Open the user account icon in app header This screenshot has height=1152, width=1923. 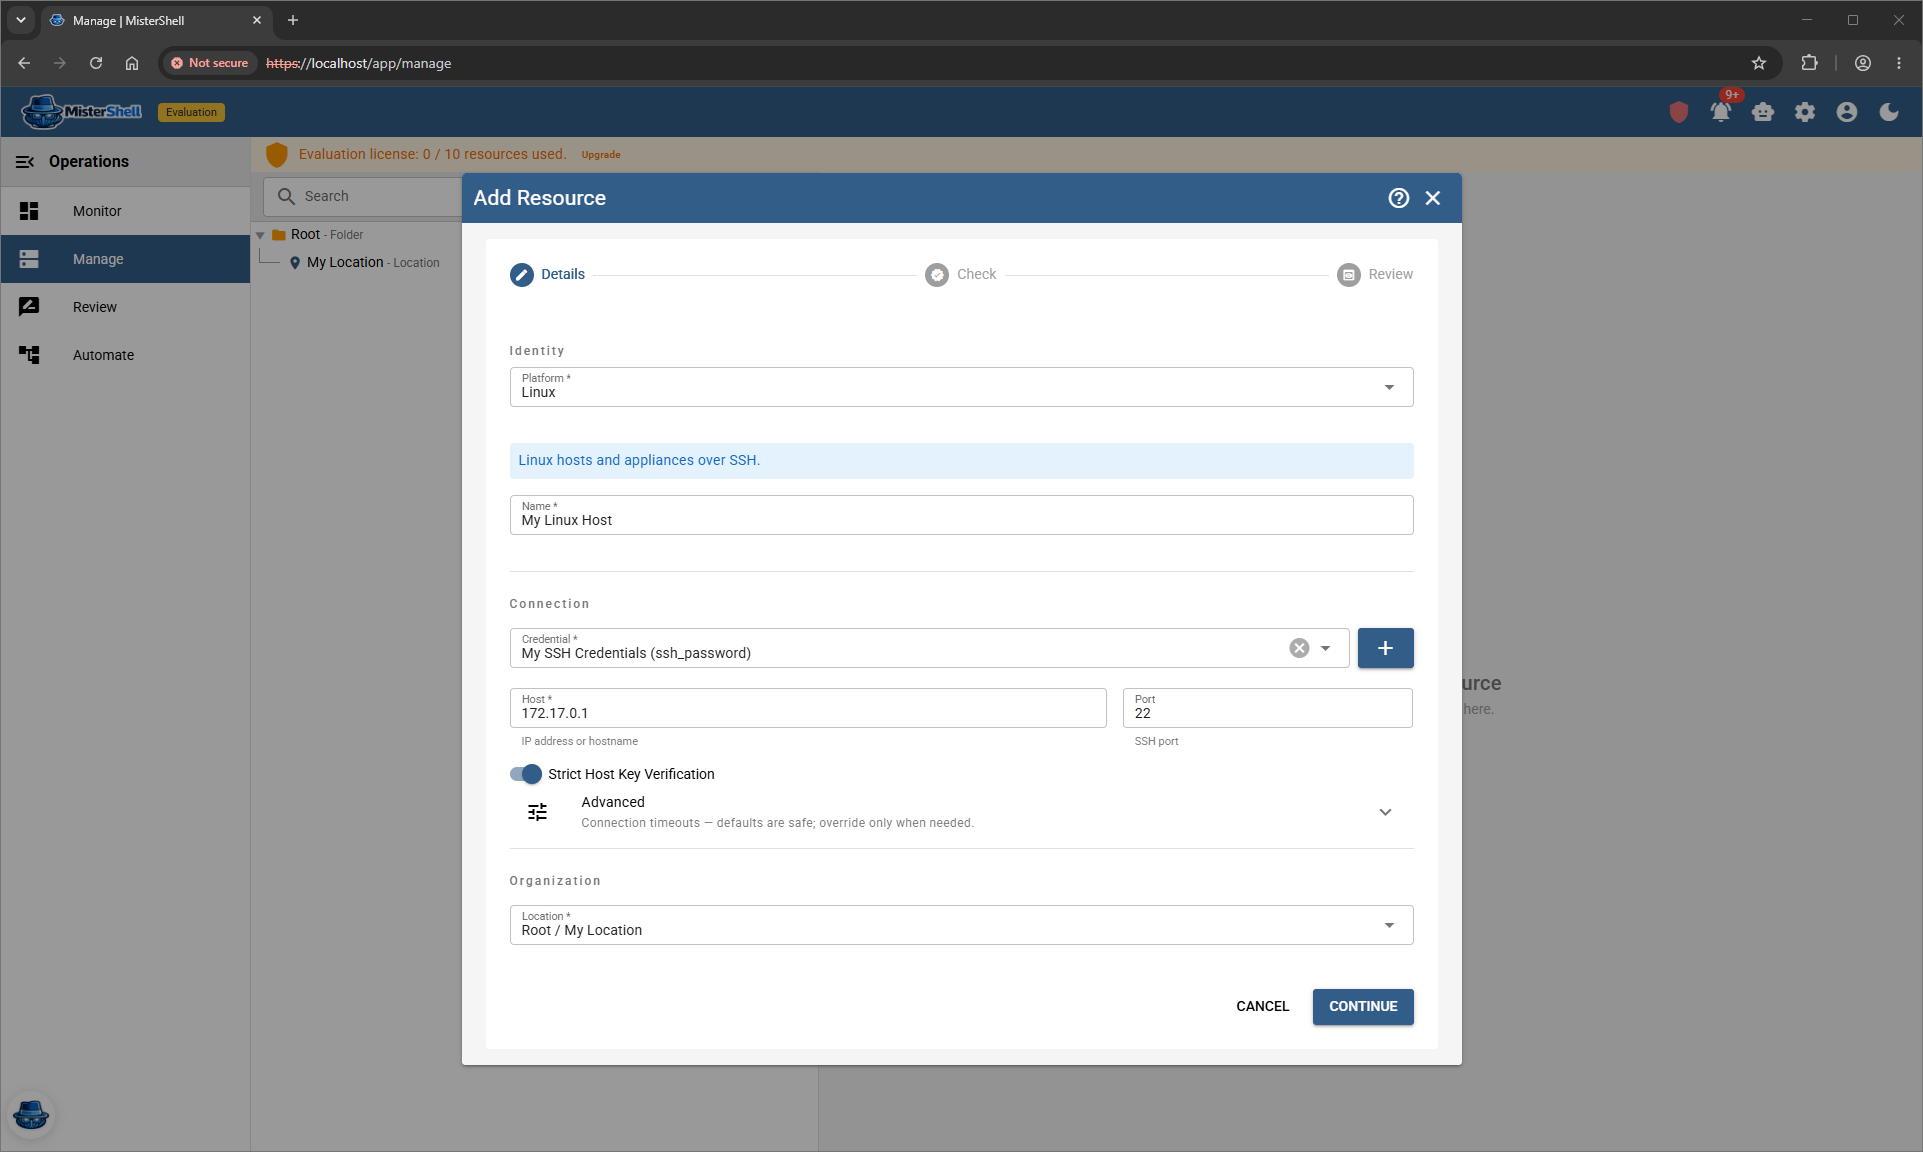(1847, 112)
